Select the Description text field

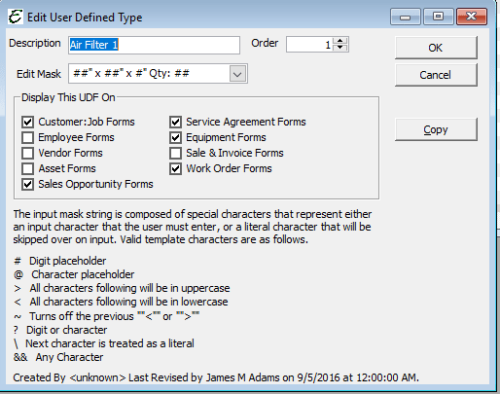point(154,45)
